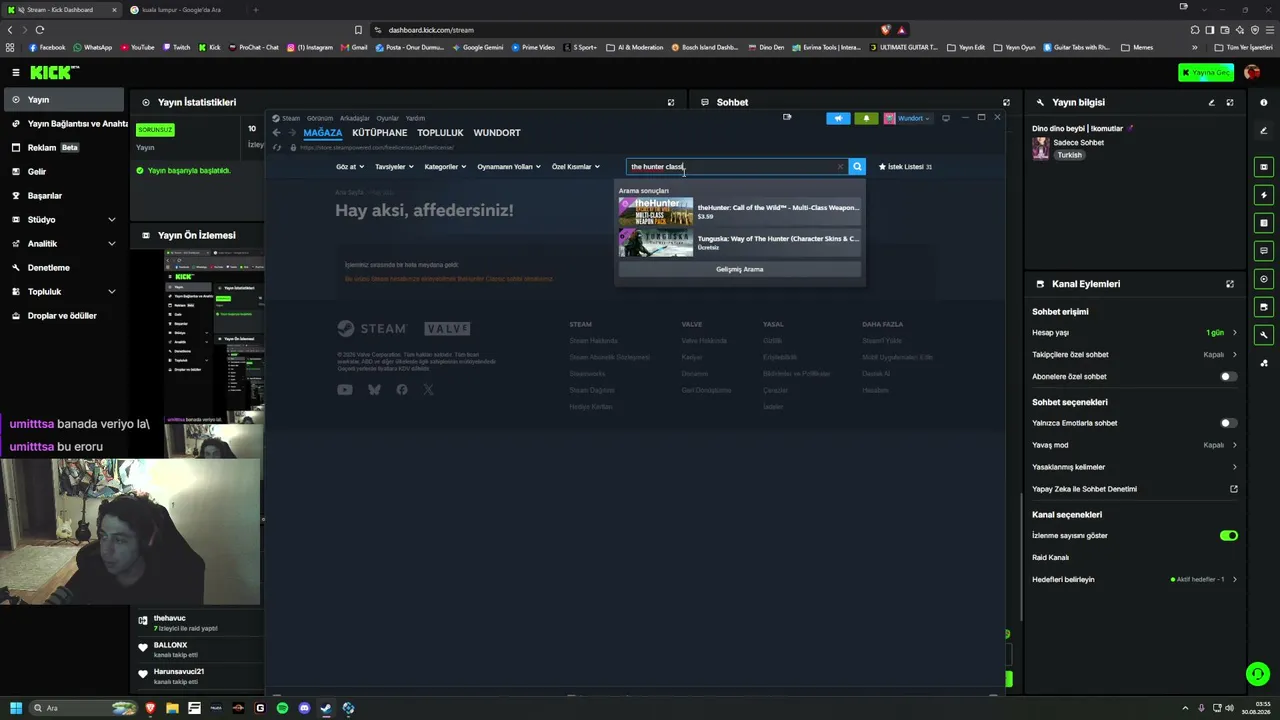Expand the Analitik sidebar section

tap(62, 244)
